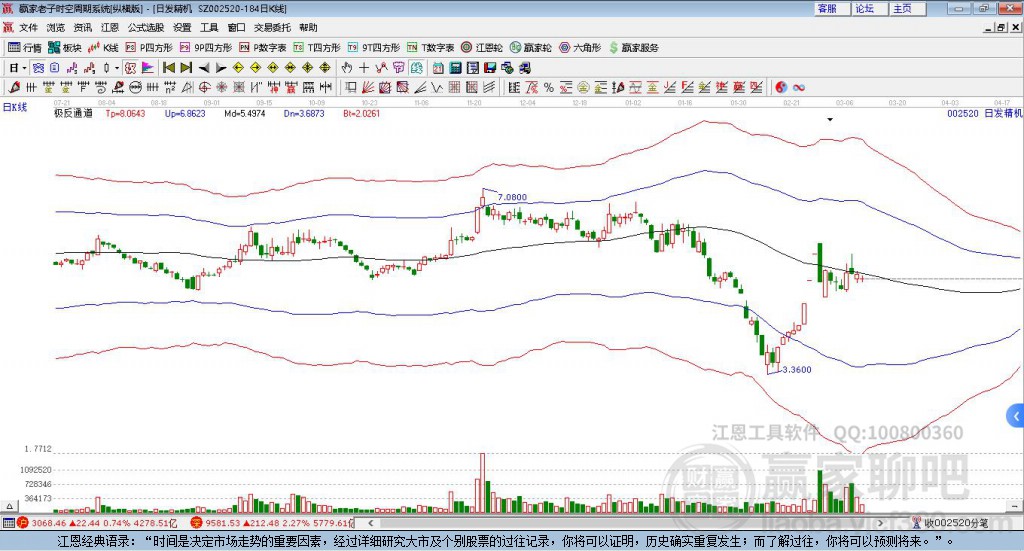
Task: Open the 公式选股 menu
Action: (x=146, y=27)
